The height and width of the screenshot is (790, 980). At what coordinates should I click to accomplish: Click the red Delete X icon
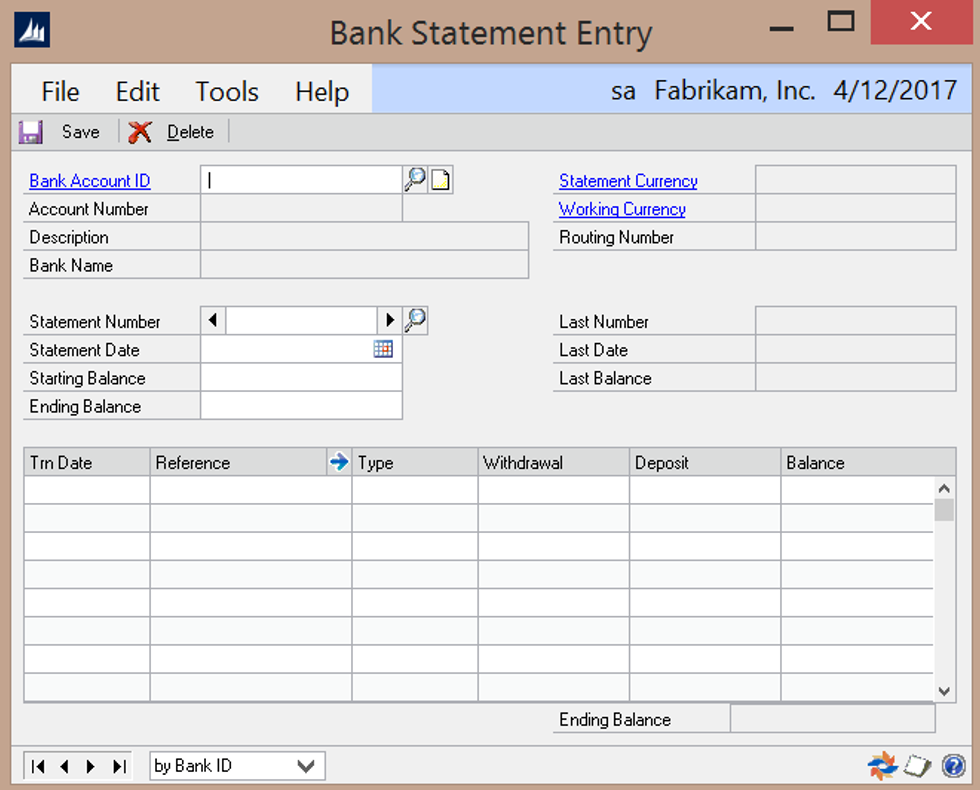(140, 132)
